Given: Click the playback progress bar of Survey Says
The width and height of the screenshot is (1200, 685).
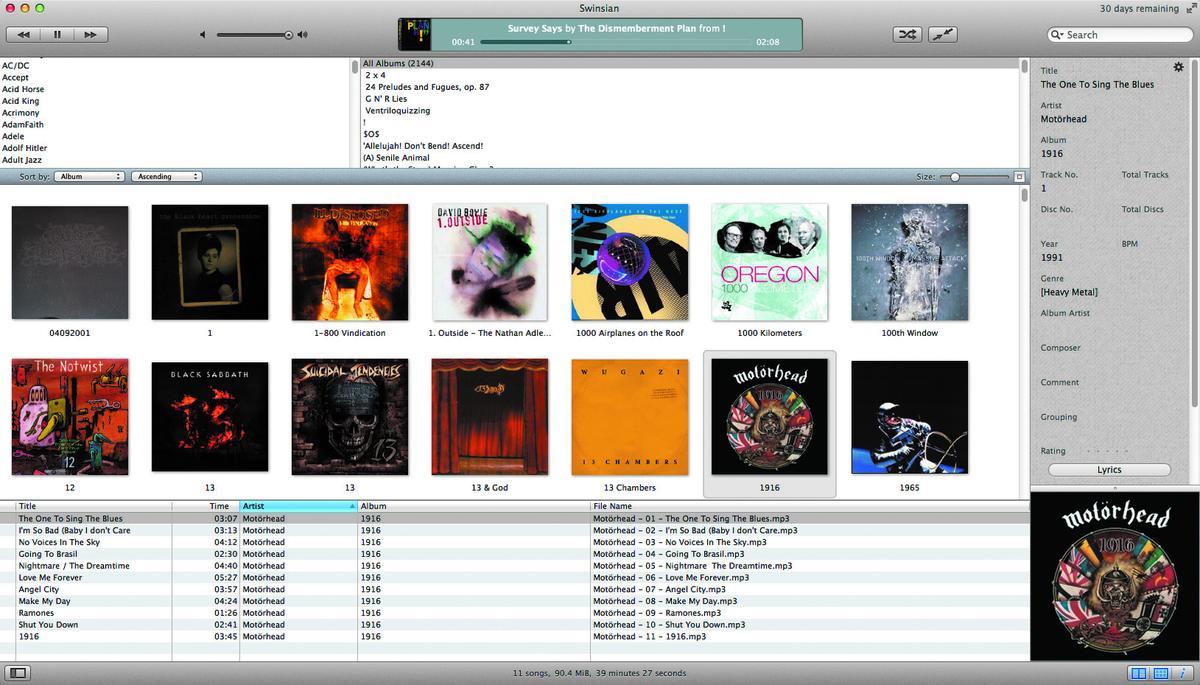Looking at the screenshot, I should click(615, 42).
